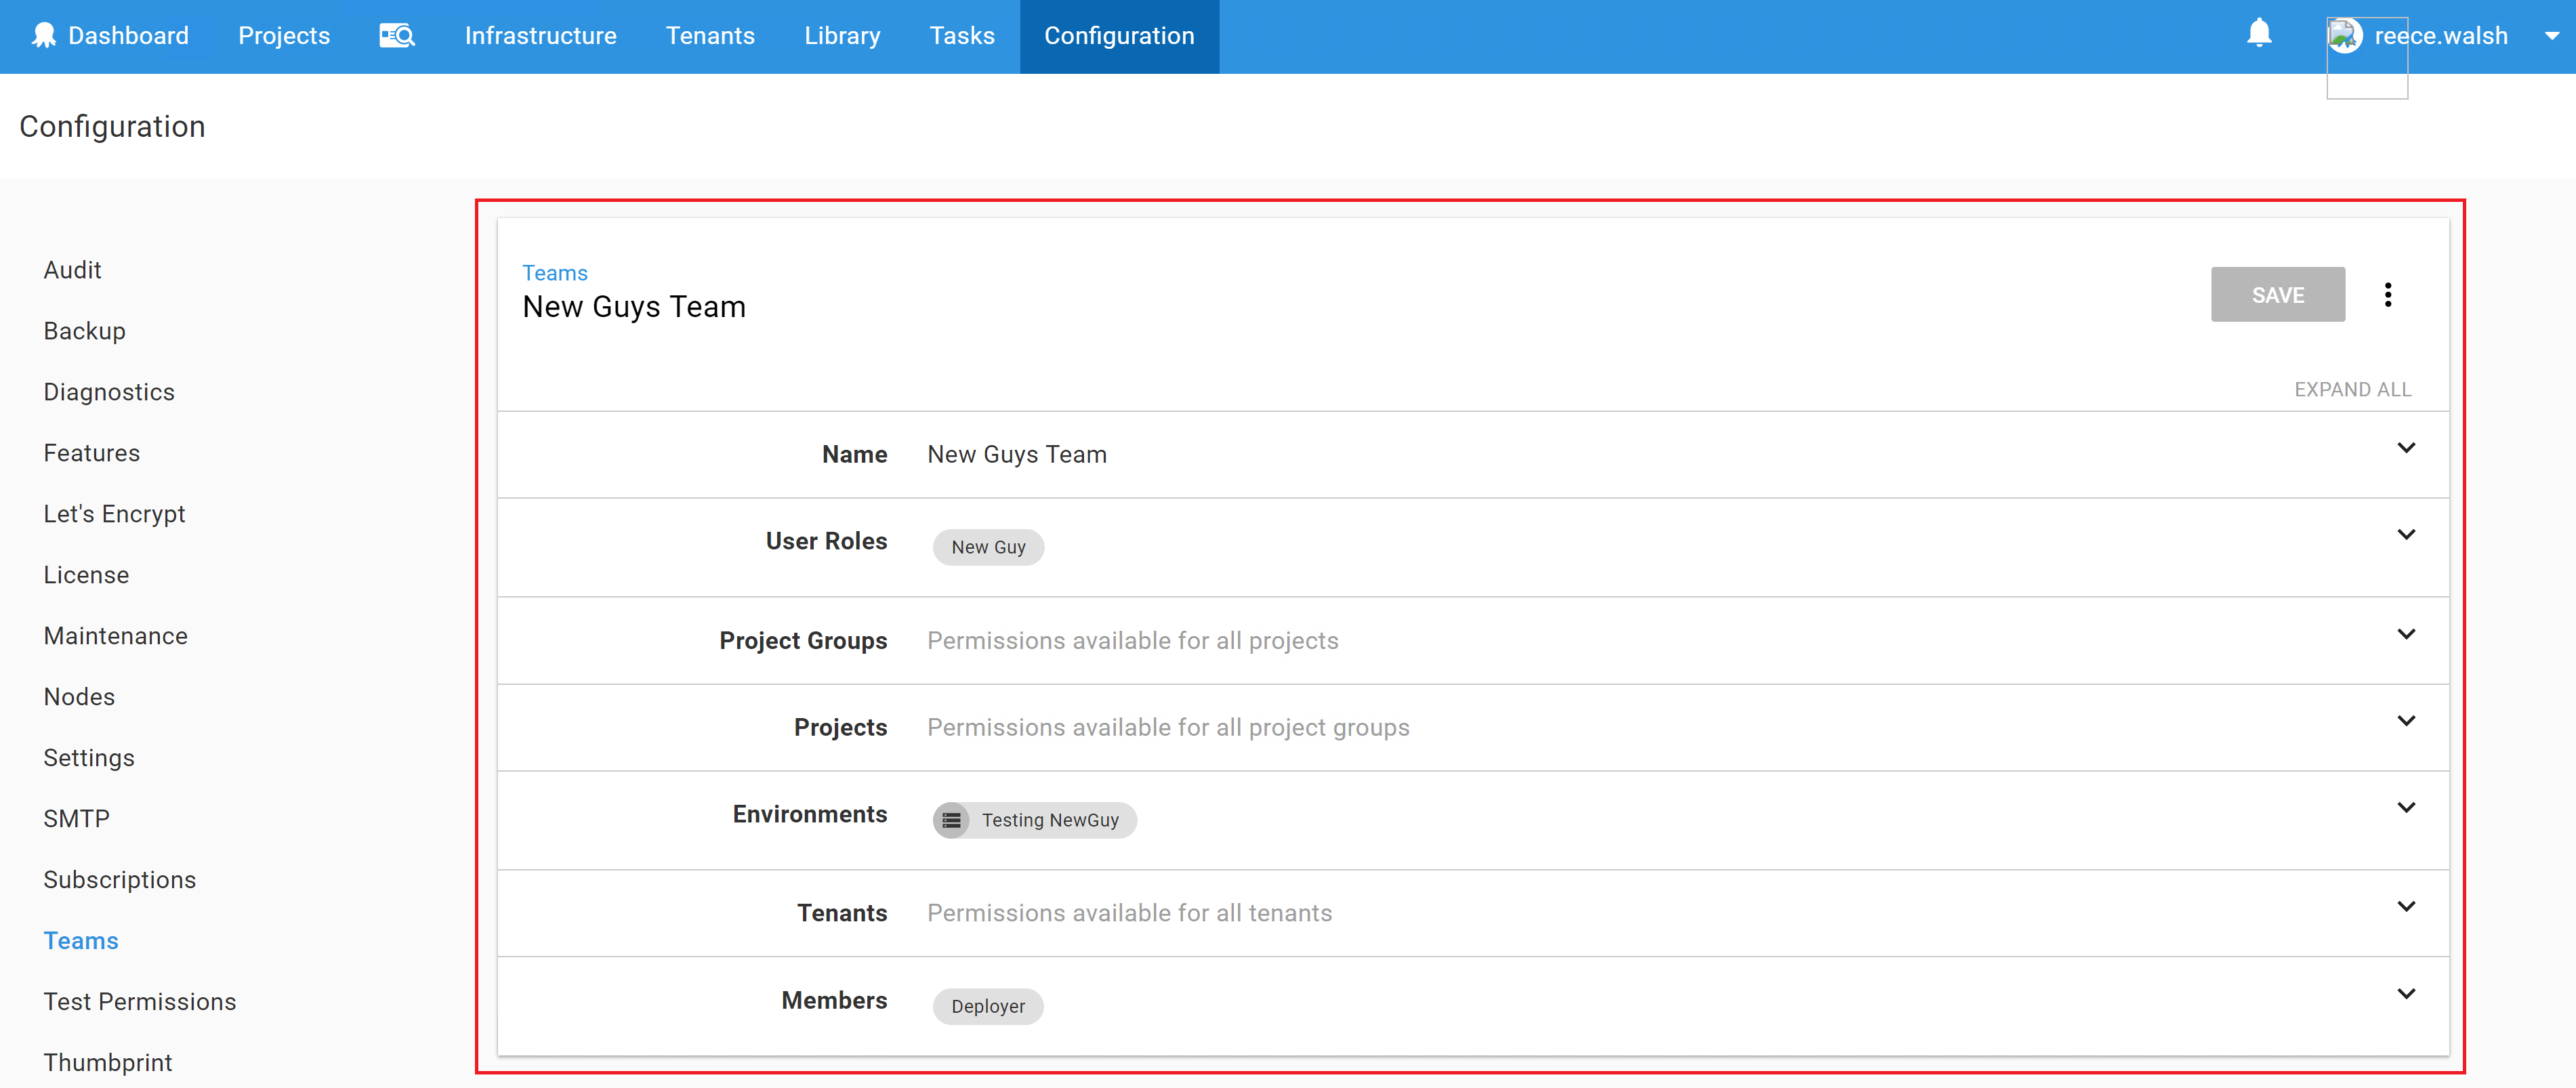Click the notifications bell icon

(2259, 33)
